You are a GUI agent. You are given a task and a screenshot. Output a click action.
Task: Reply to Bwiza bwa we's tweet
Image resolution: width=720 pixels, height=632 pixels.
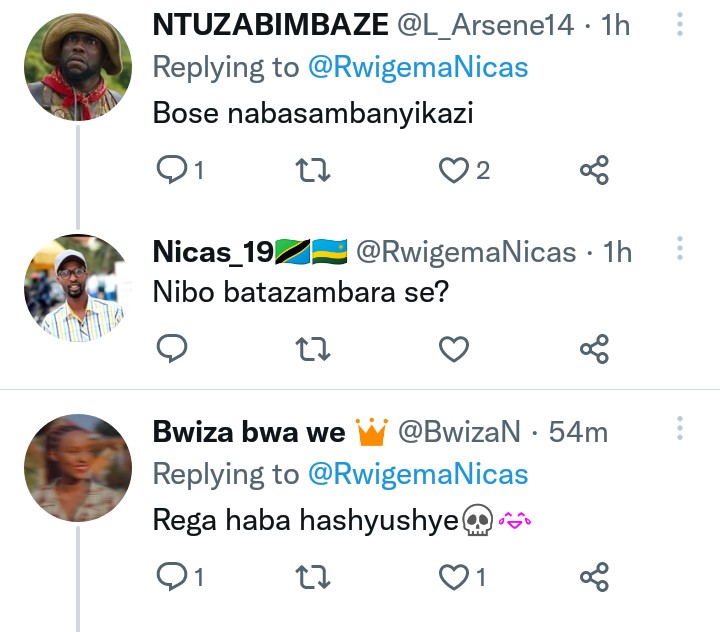173,577
